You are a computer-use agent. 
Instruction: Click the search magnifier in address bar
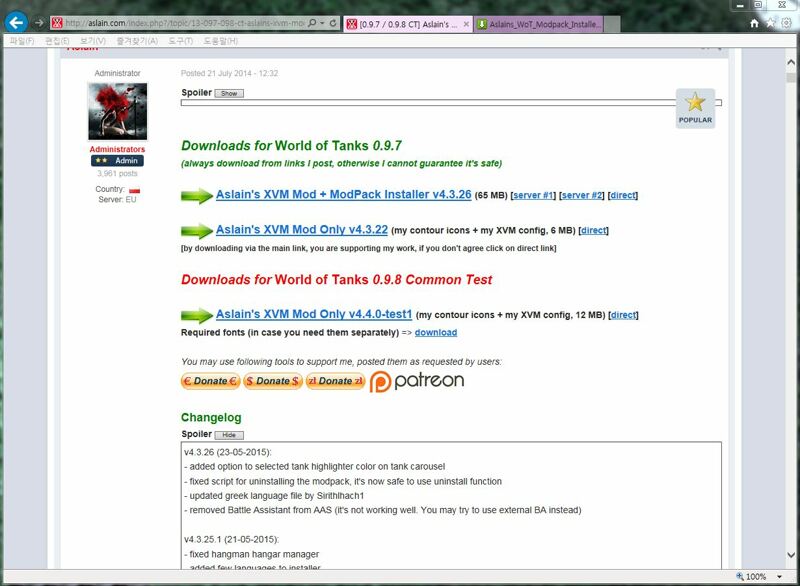tap(312, 23)
